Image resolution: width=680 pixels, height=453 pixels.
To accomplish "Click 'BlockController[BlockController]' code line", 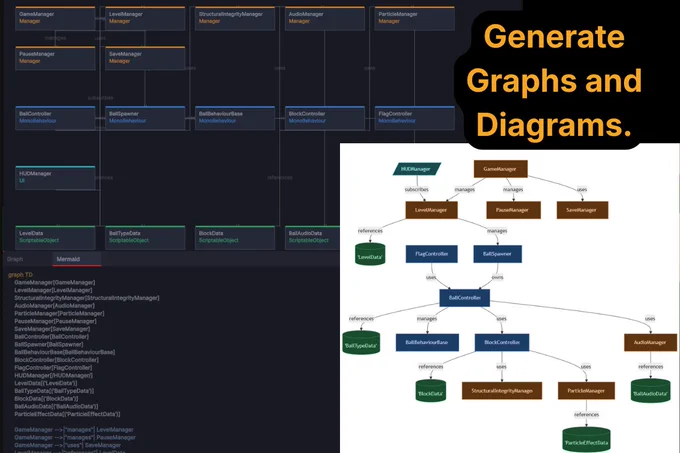I will point(56,360).
